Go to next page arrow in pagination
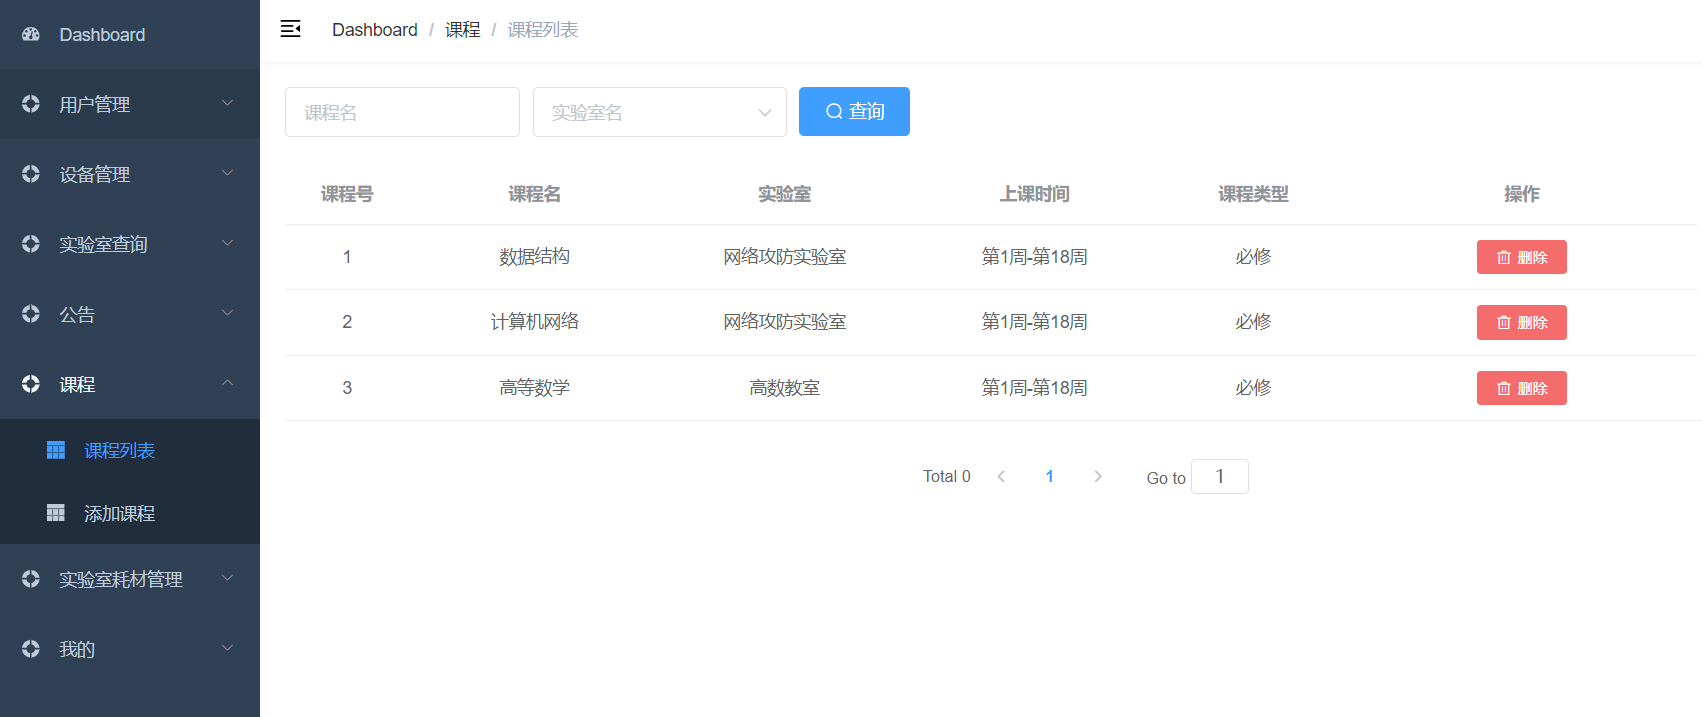 point(1098,476)
